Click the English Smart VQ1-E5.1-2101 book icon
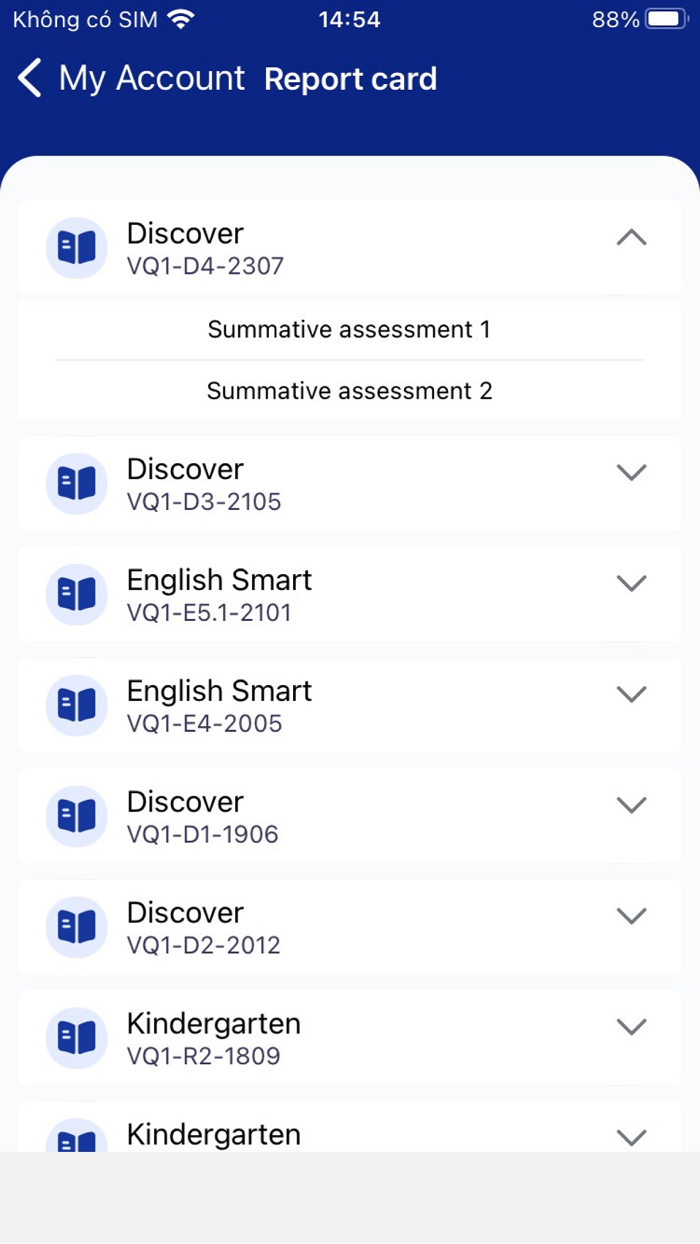This screenshot has width=700, height=1244. 77,594
